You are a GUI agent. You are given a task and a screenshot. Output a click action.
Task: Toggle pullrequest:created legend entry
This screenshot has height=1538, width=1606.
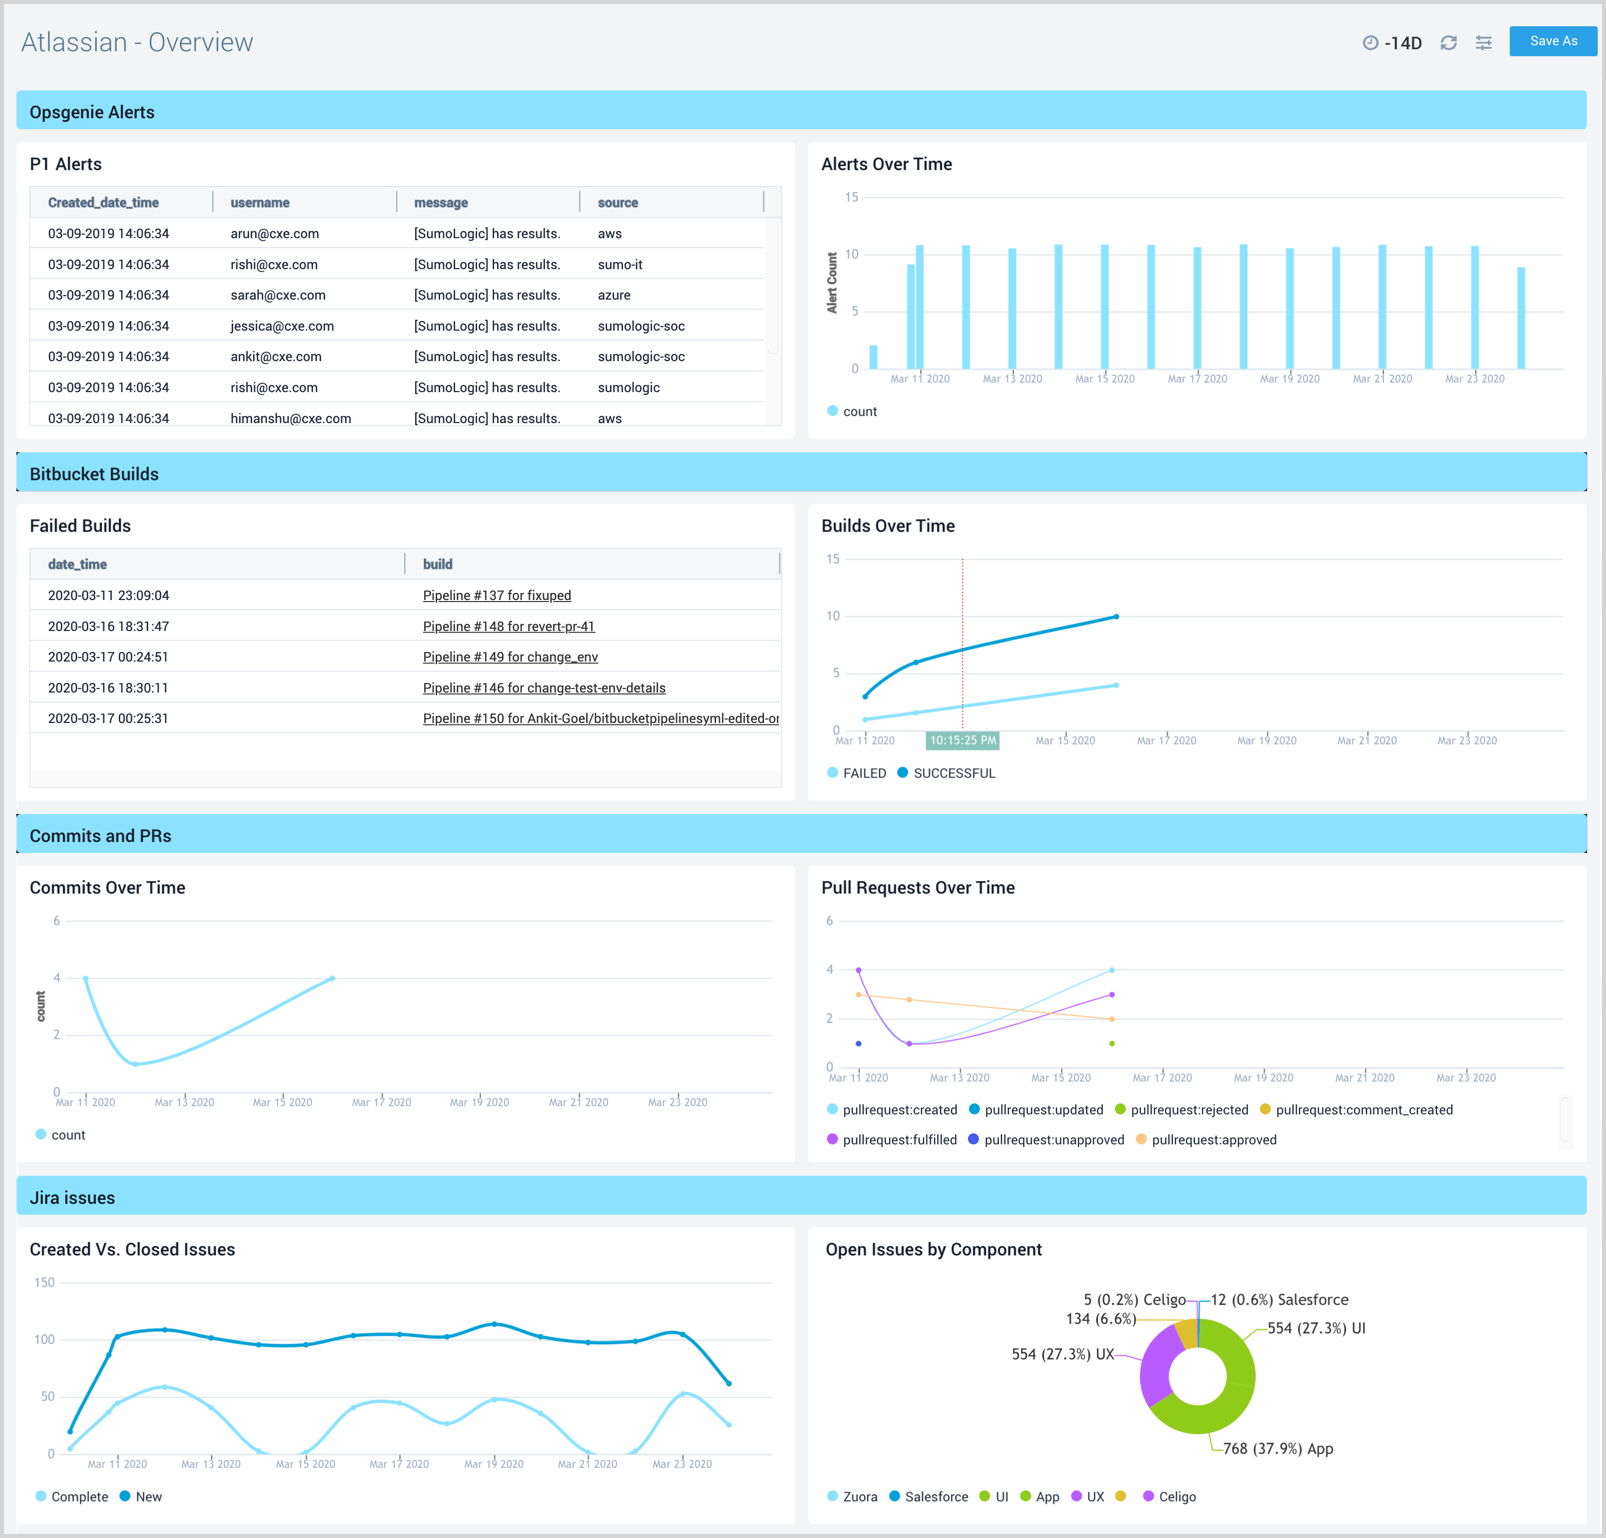[892, 1110]
